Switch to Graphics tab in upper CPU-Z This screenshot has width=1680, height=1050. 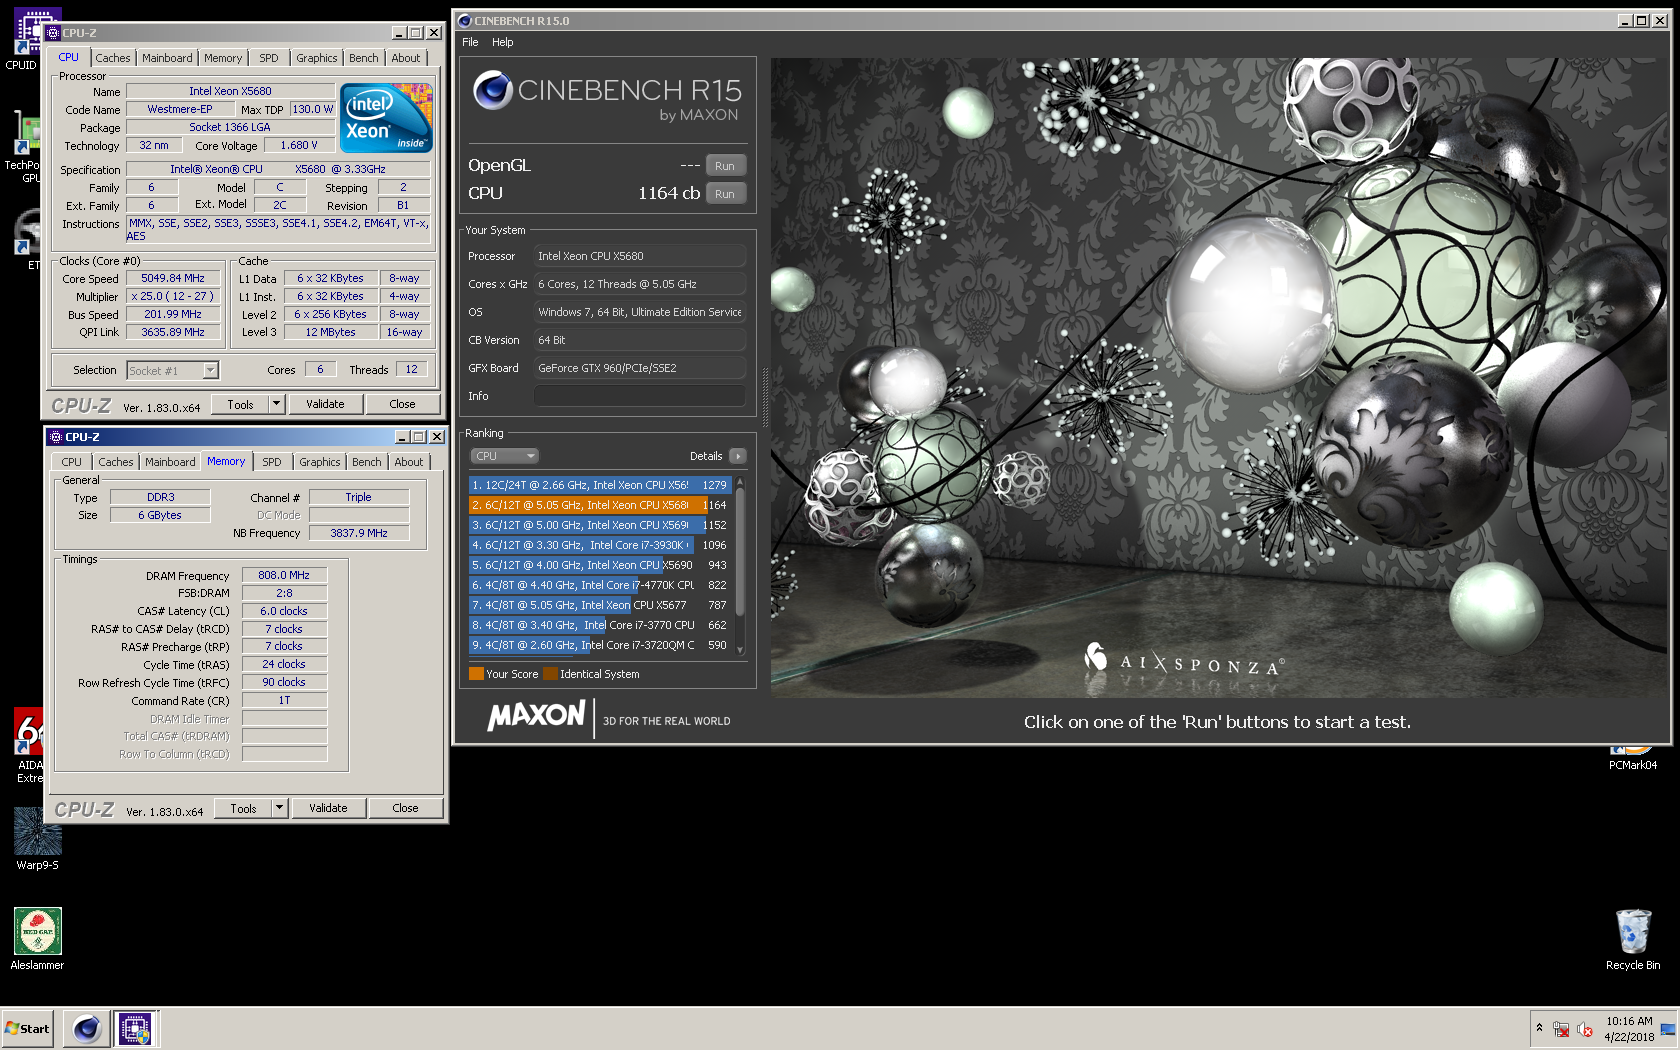click(317, 58)
